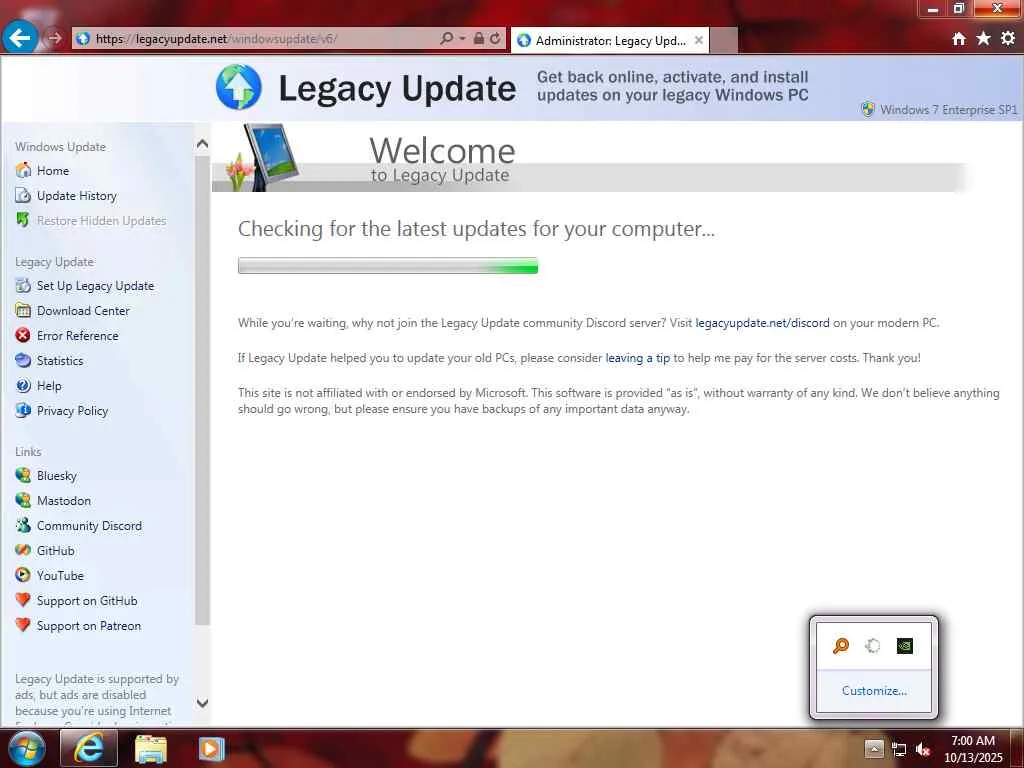Screen dimensions: 1024x768
Task: Open Windows Media Player from the taskbar
Action: pyautogui.click(x=211, y=748)
